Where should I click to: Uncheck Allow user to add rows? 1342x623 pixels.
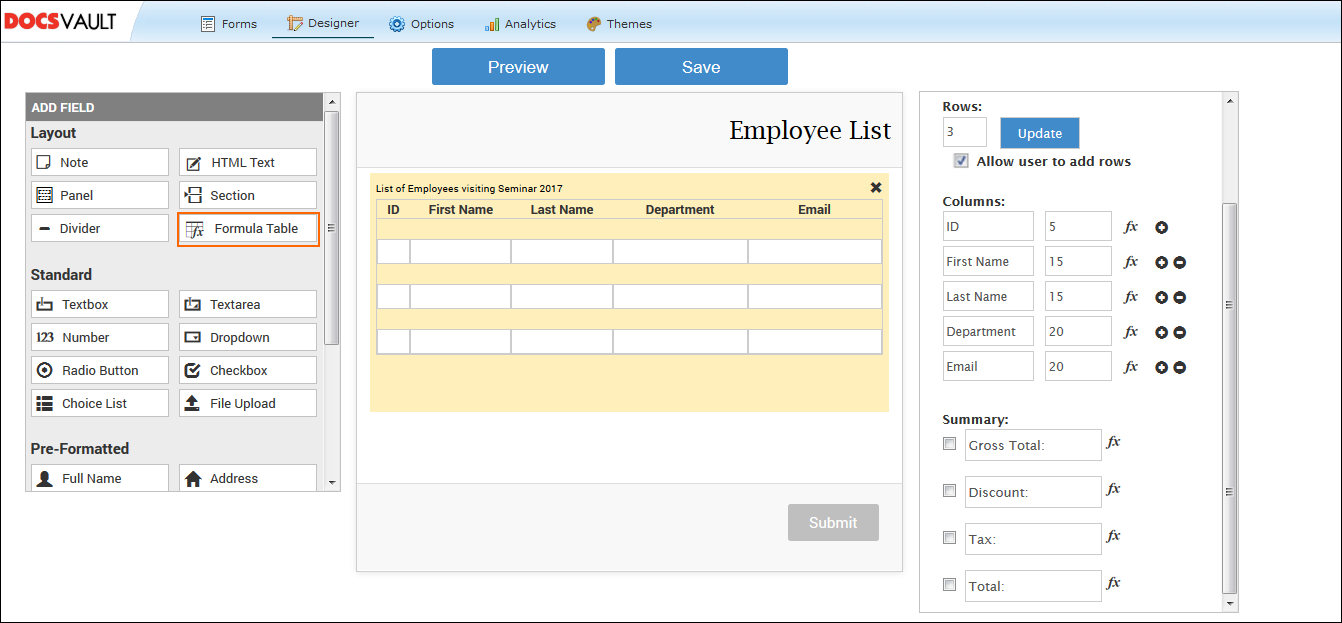coord(961,160)
